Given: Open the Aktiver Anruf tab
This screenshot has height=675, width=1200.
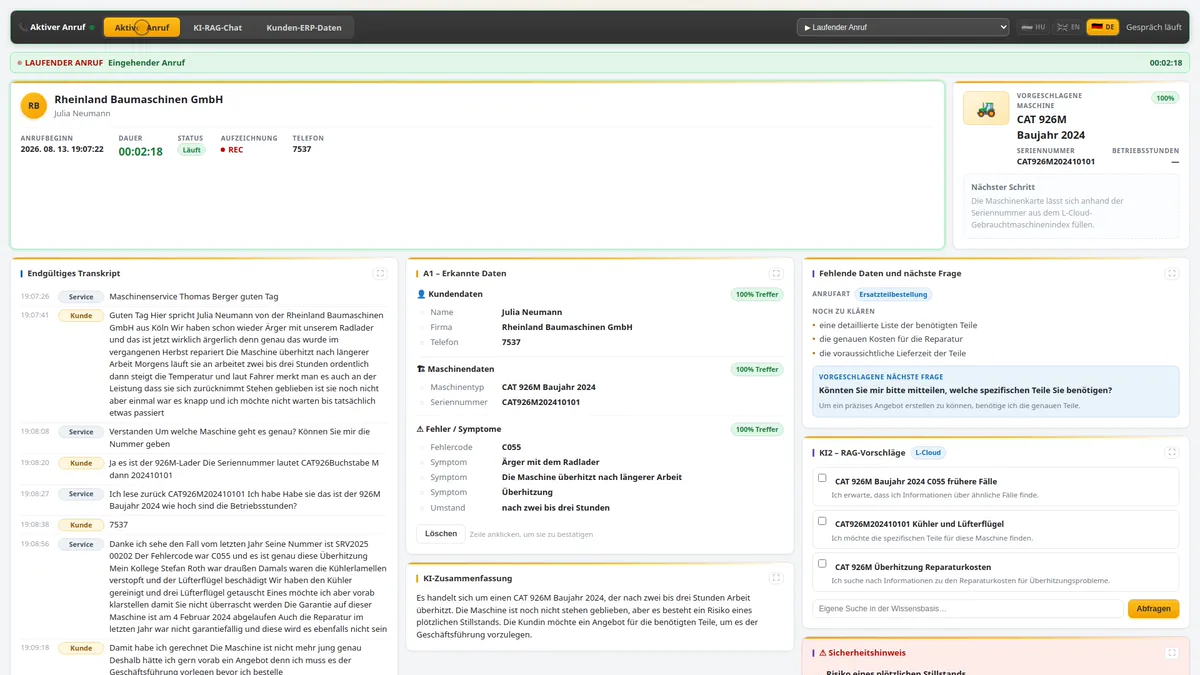Looking at the screenshot, I should (142, 28).
